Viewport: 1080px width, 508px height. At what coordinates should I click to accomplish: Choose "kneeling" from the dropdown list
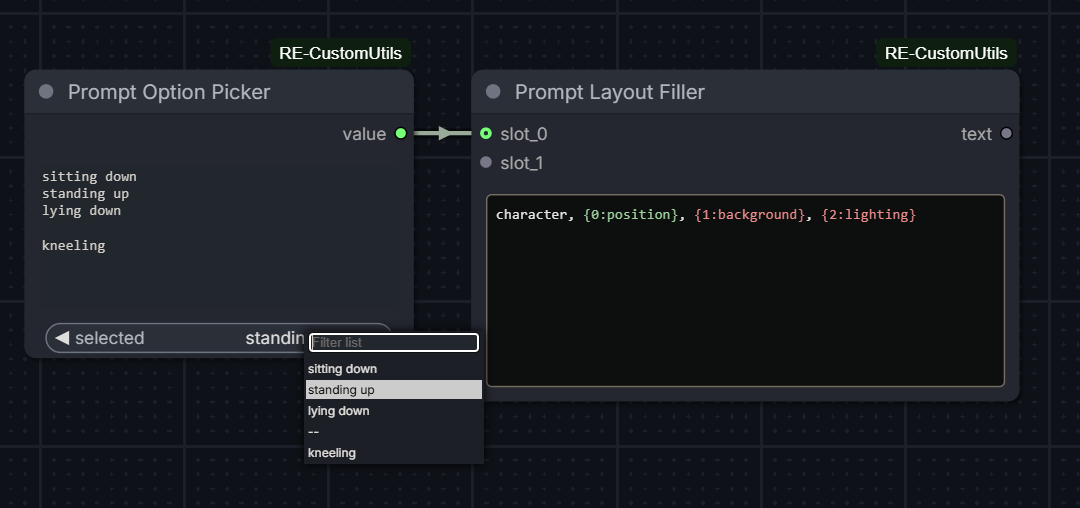393,453
